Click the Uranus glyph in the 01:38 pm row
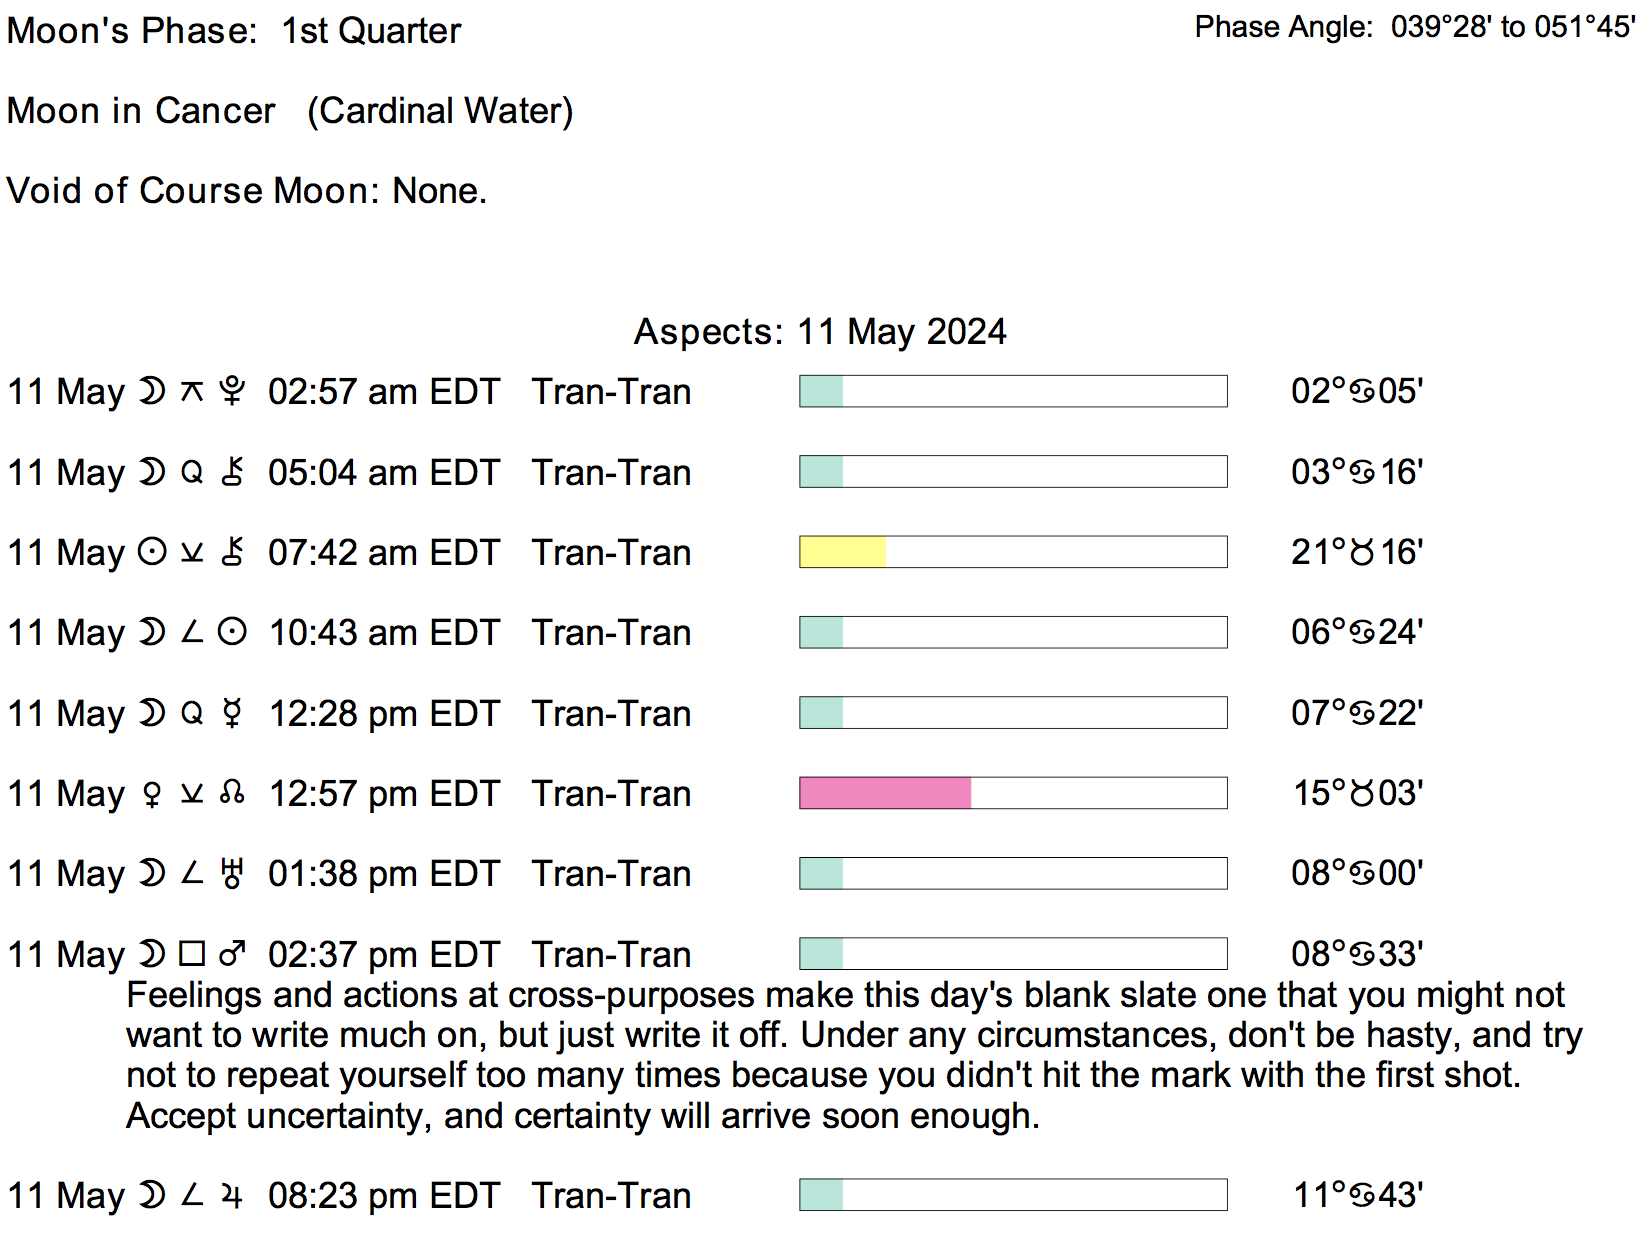 point(232,874)
